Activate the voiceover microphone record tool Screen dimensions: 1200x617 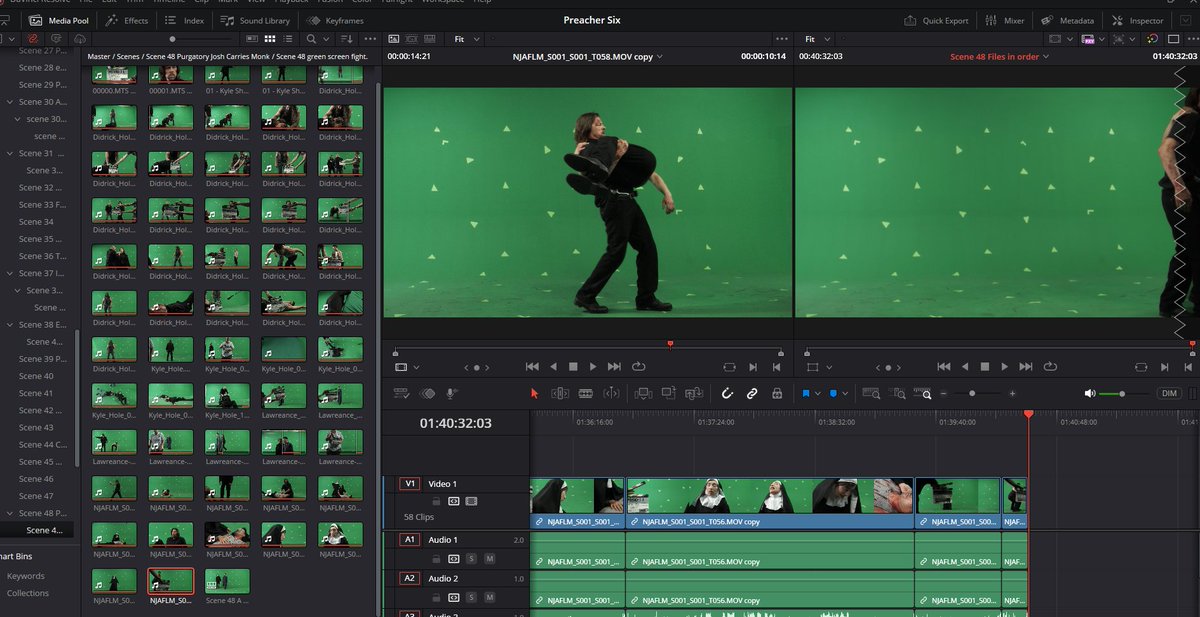[451, 392]
